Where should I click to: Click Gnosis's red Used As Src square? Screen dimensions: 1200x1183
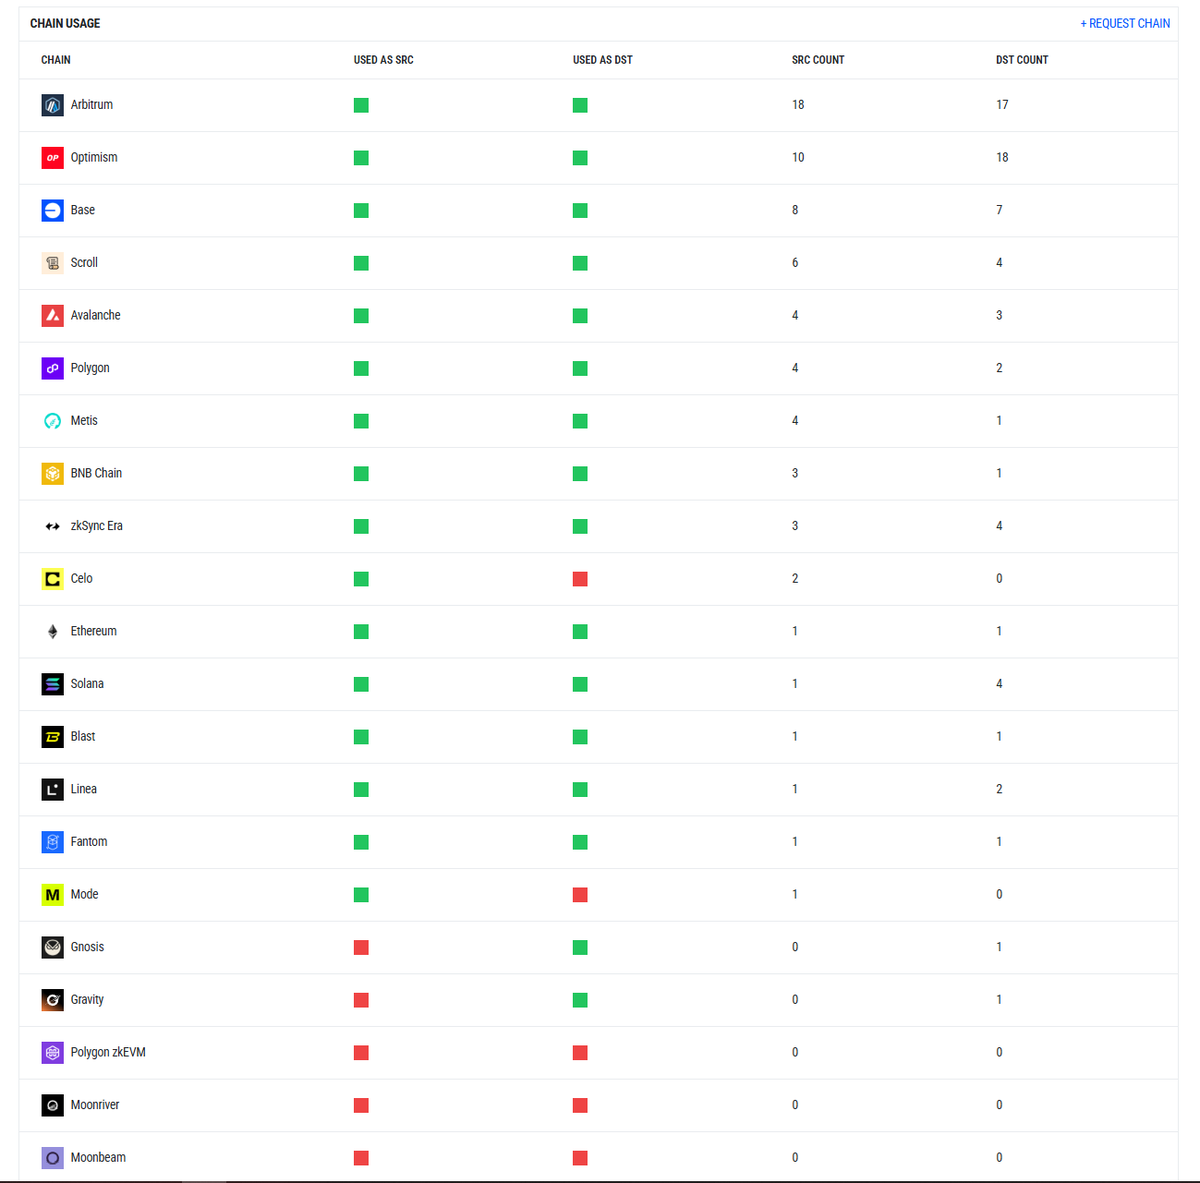tap(361, 947)
